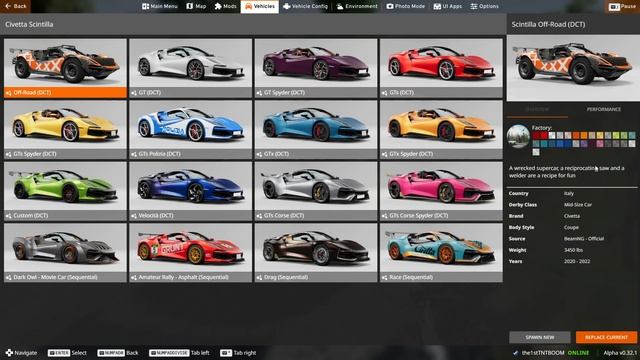The width and height of the screenshot is (640, 360).
Task: Click the Source value BeamNG - Official
Action: [x=584, y=239]
